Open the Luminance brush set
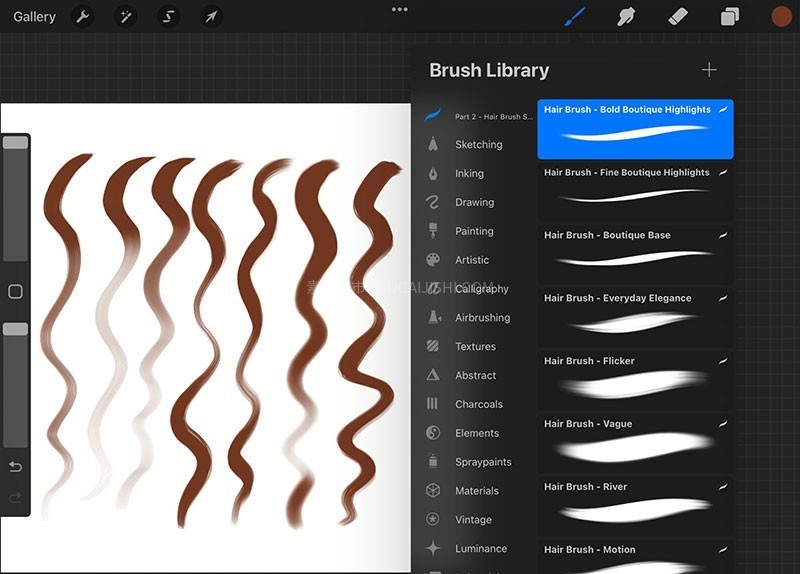Viewport: 800px width, 574px height. tap(479, 548)
